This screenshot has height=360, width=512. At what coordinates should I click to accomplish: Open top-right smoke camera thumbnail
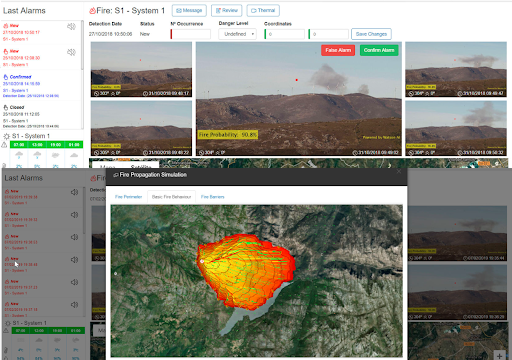click(456, 69)
